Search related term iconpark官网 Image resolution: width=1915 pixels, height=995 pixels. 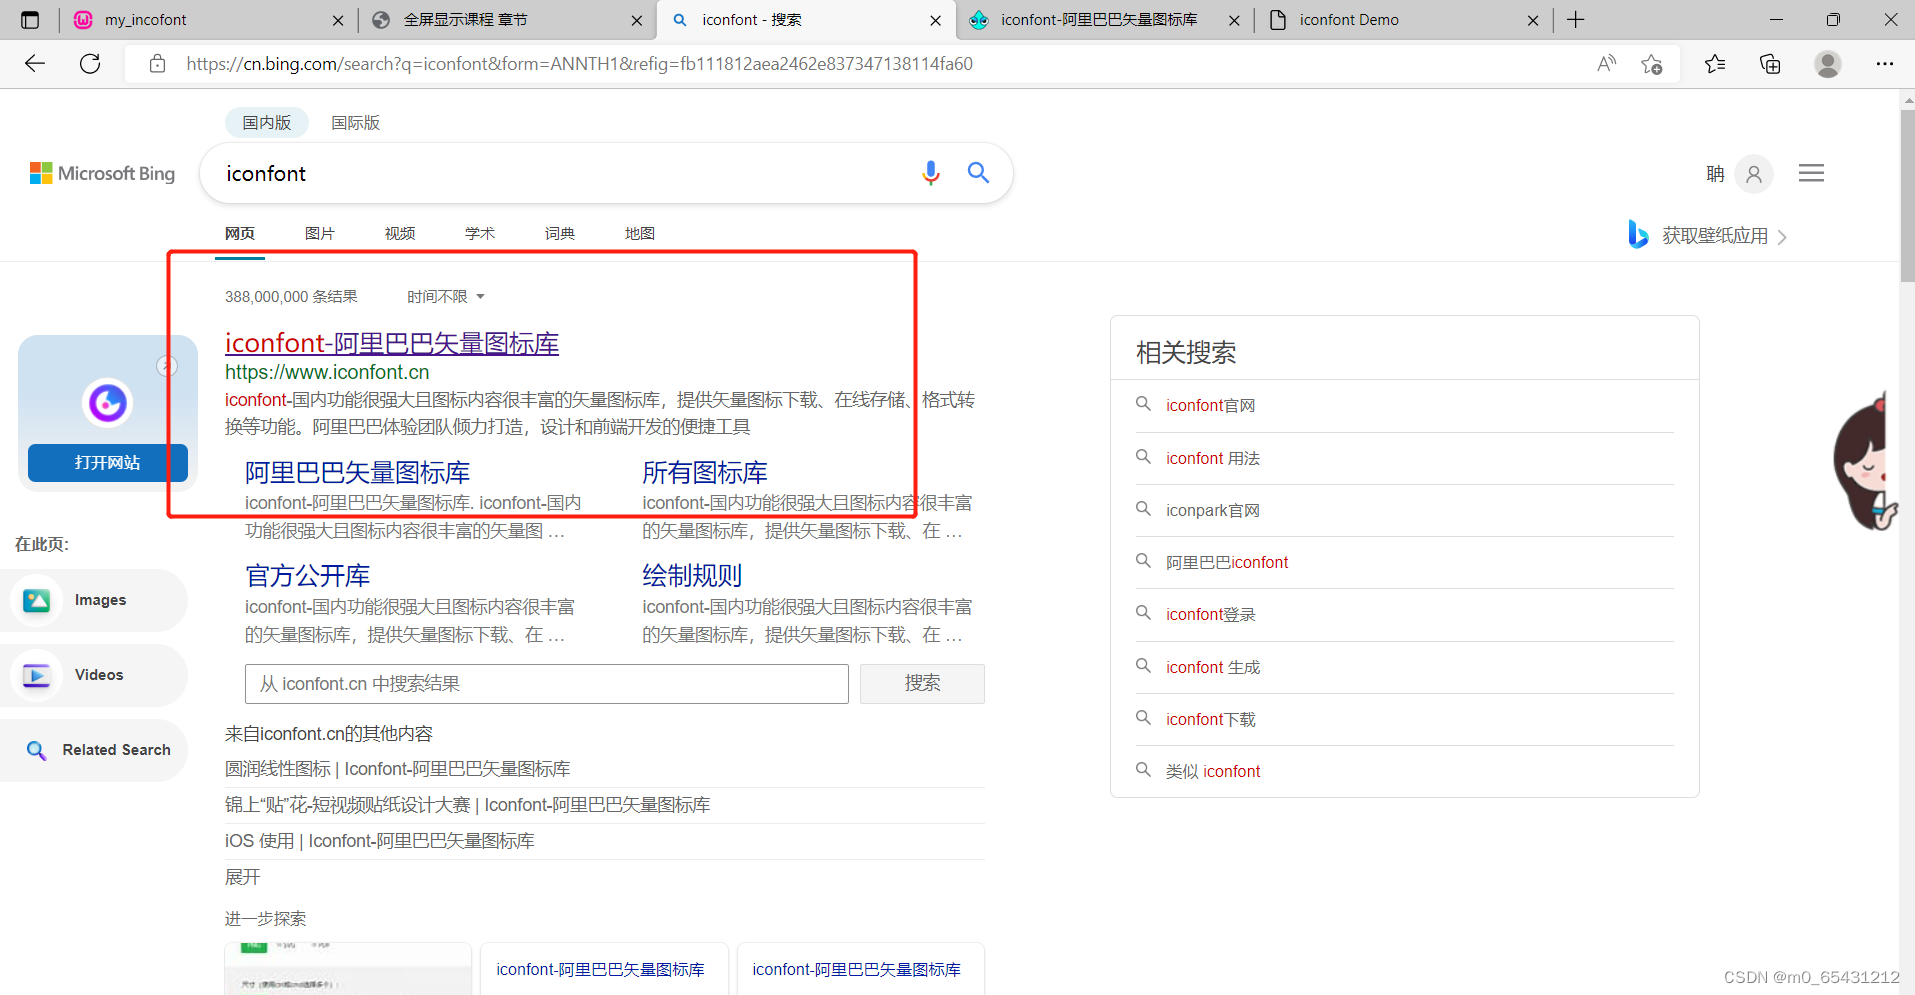click(x=1213, y=510)
